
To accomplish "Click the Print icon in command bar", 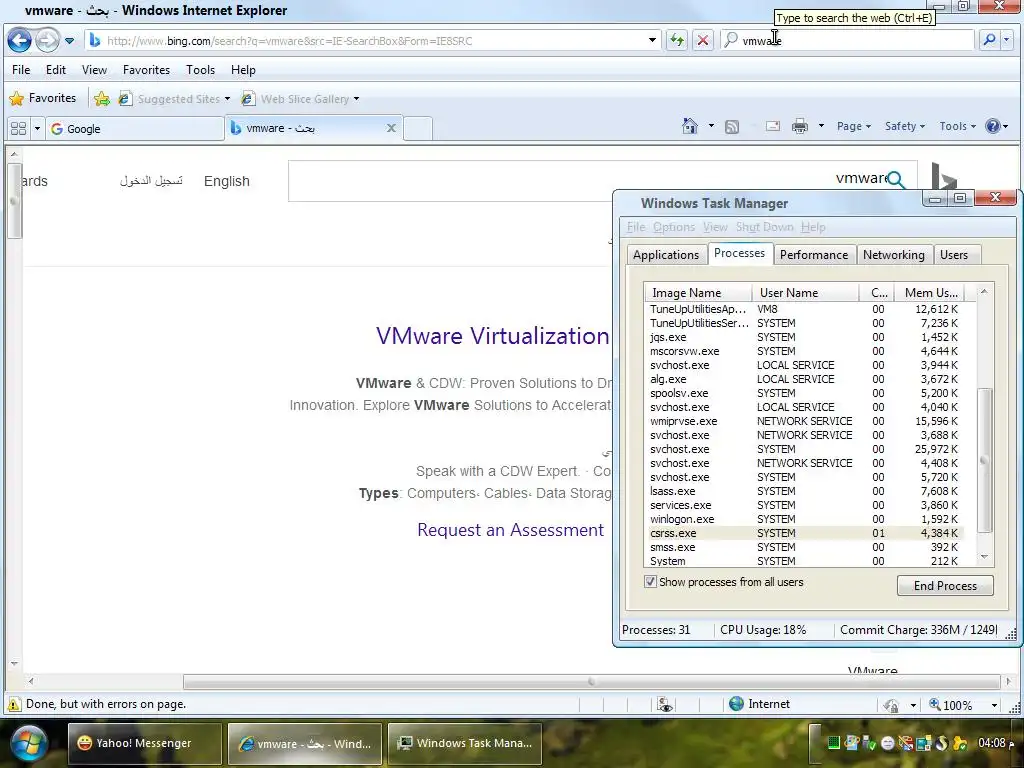I will click(800, 126).
